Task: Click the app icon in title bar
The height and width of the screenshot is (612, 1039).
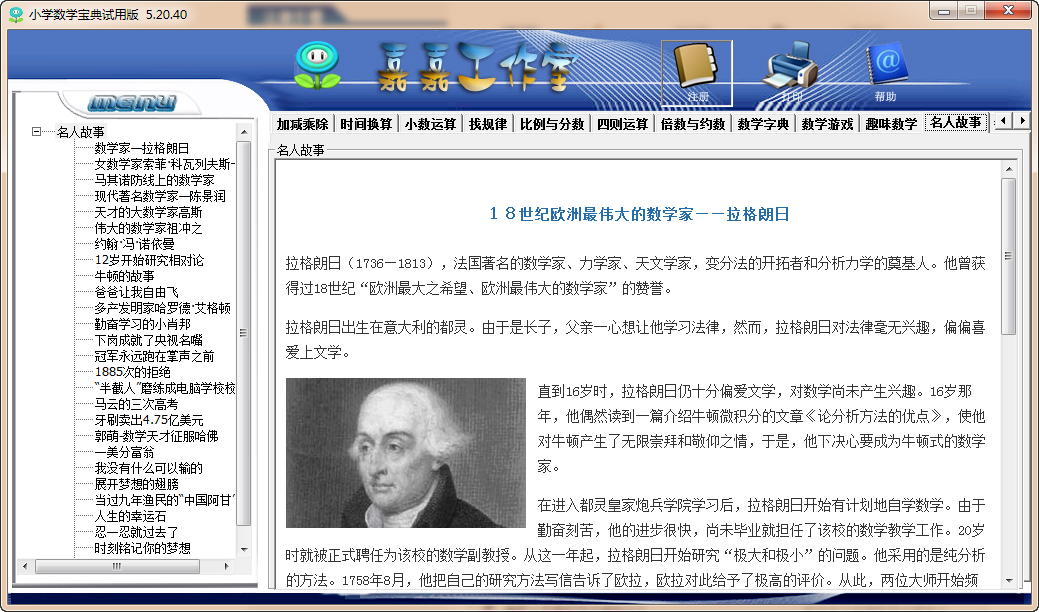Action: click(16, 14)
